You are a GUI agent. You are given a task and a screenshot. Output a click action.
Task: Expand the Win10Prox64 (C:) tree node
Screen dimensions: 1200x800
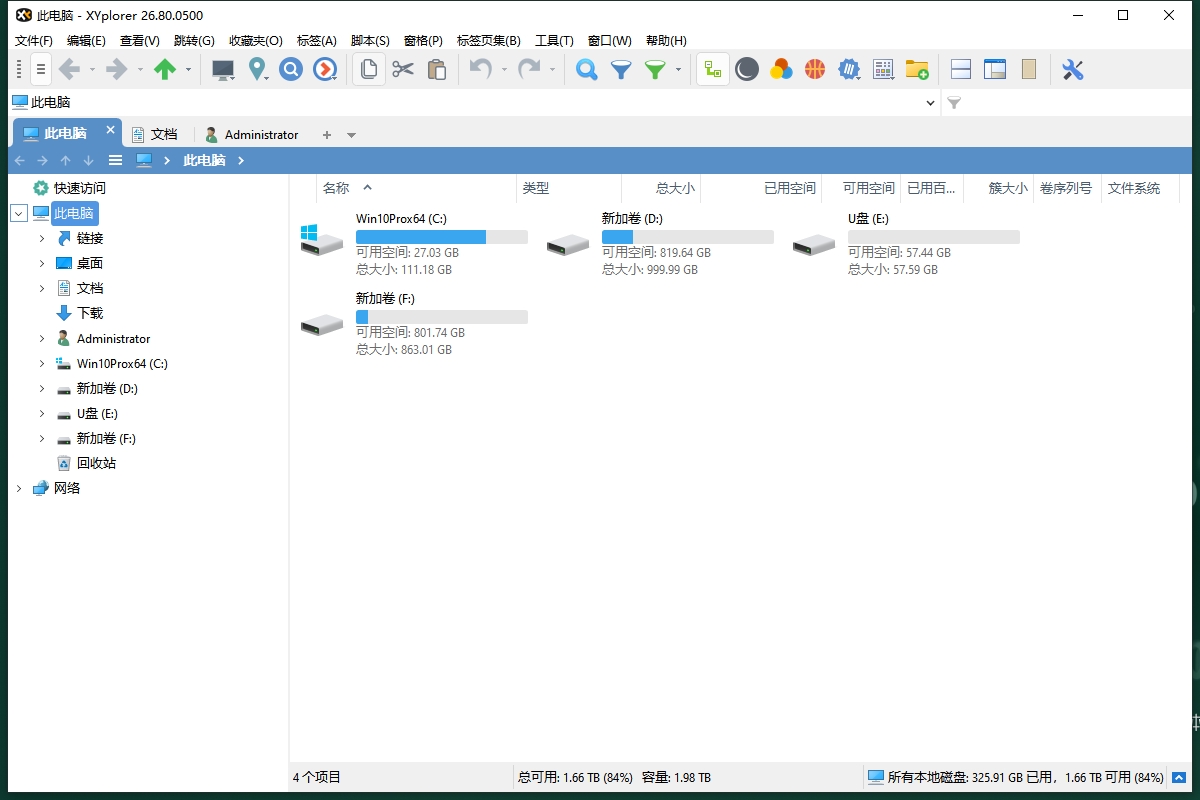pyautogui.click(x=42, y=364)
